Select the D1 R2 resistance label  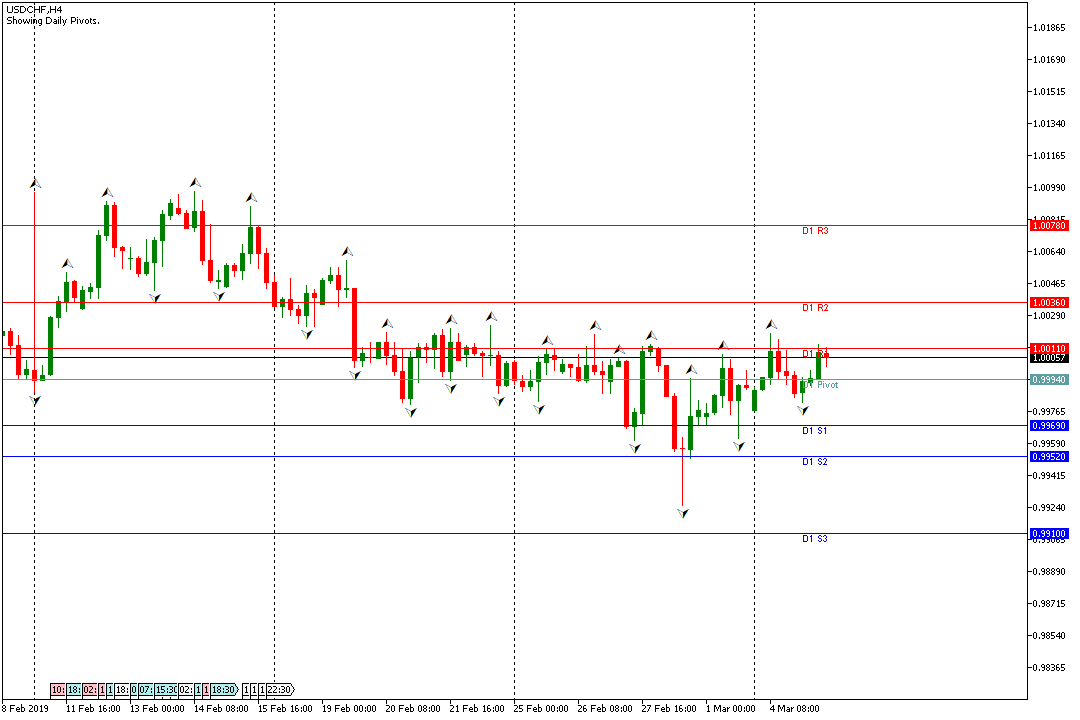click(x=815, y=308)
